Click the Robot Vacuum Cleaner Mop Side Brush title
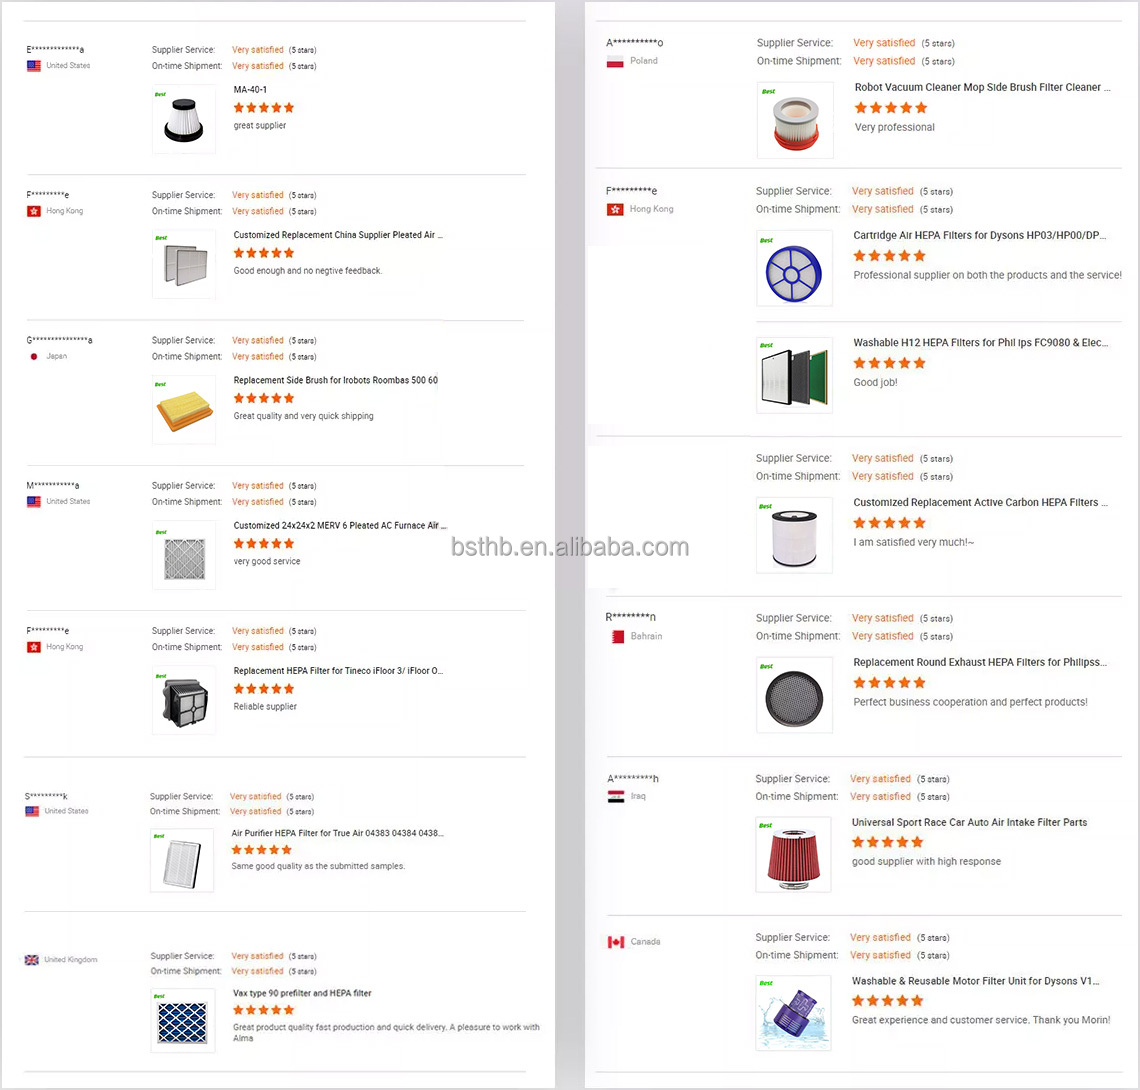Viewport: 1140px width, 1090px height. point(982,87)
